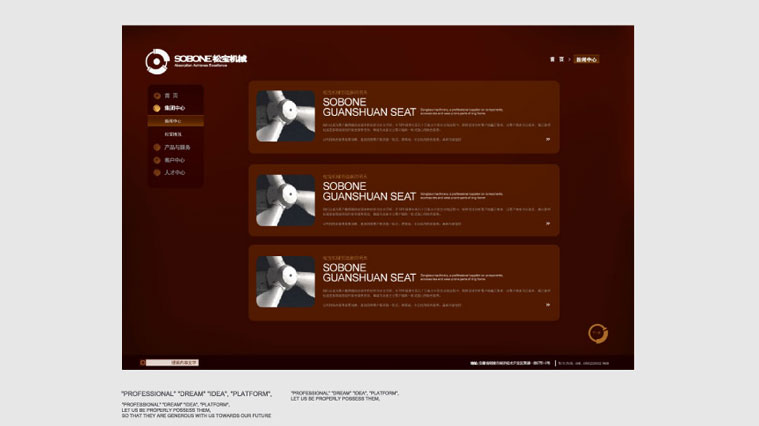This screenshot has height=426, width=759.
Task: Expand first article via its arrow icon
Action: (x=547, y=139)
